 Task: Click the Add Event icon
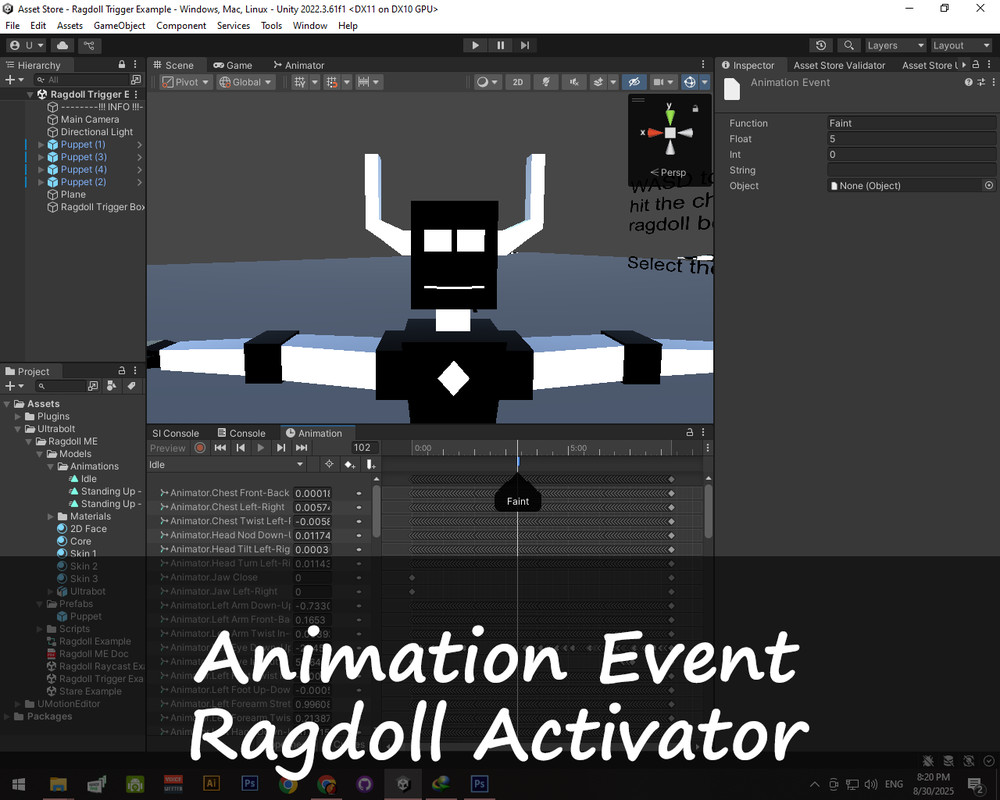tap(371, 464)
